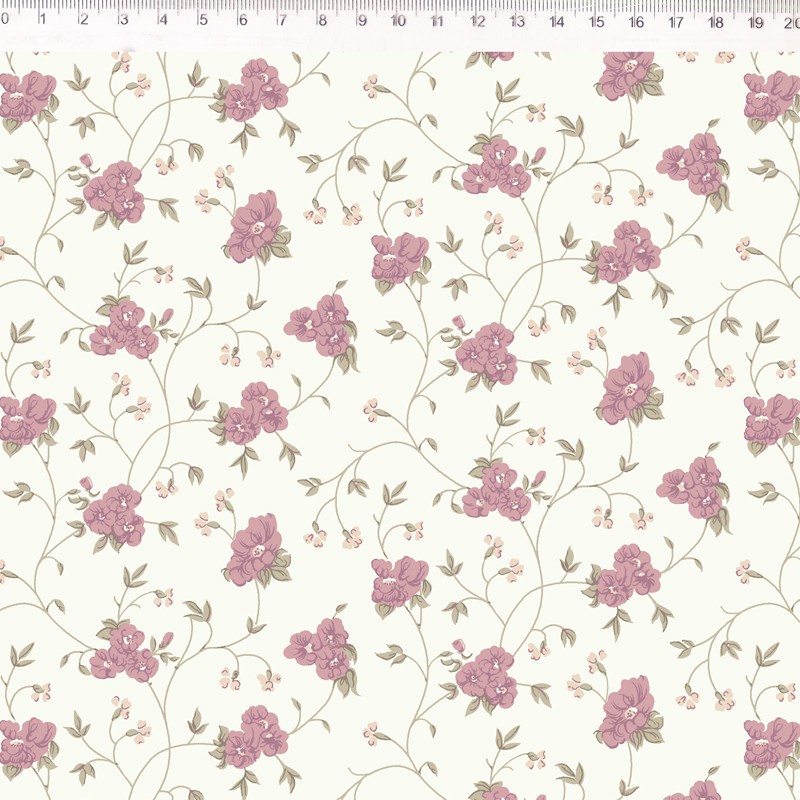Click the number 15 on the ruler
The image size is (800, 800).
tap(596, 20)
